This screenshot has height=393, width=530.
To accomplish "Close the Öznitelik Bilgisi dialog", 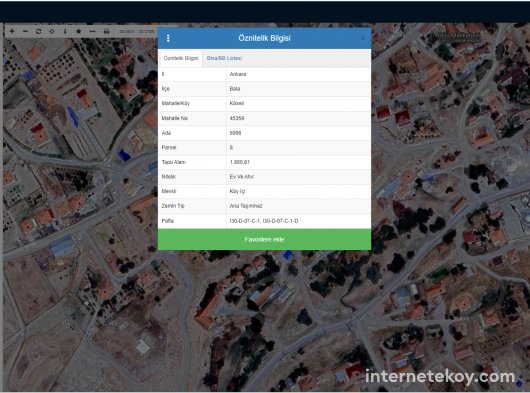I will coord(362,38).
